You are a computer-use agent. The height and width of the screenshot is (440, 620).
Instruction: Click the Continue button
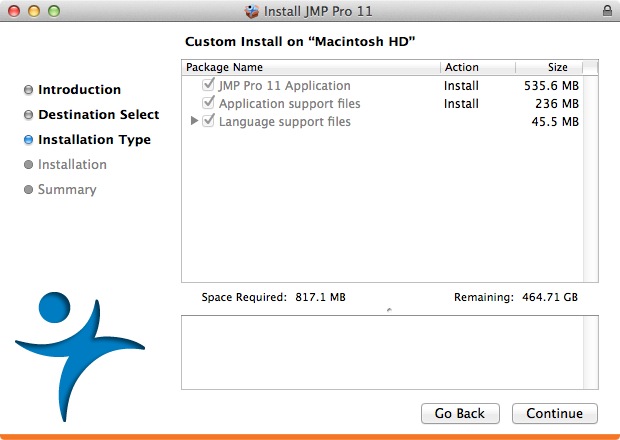tap(555, 414)
